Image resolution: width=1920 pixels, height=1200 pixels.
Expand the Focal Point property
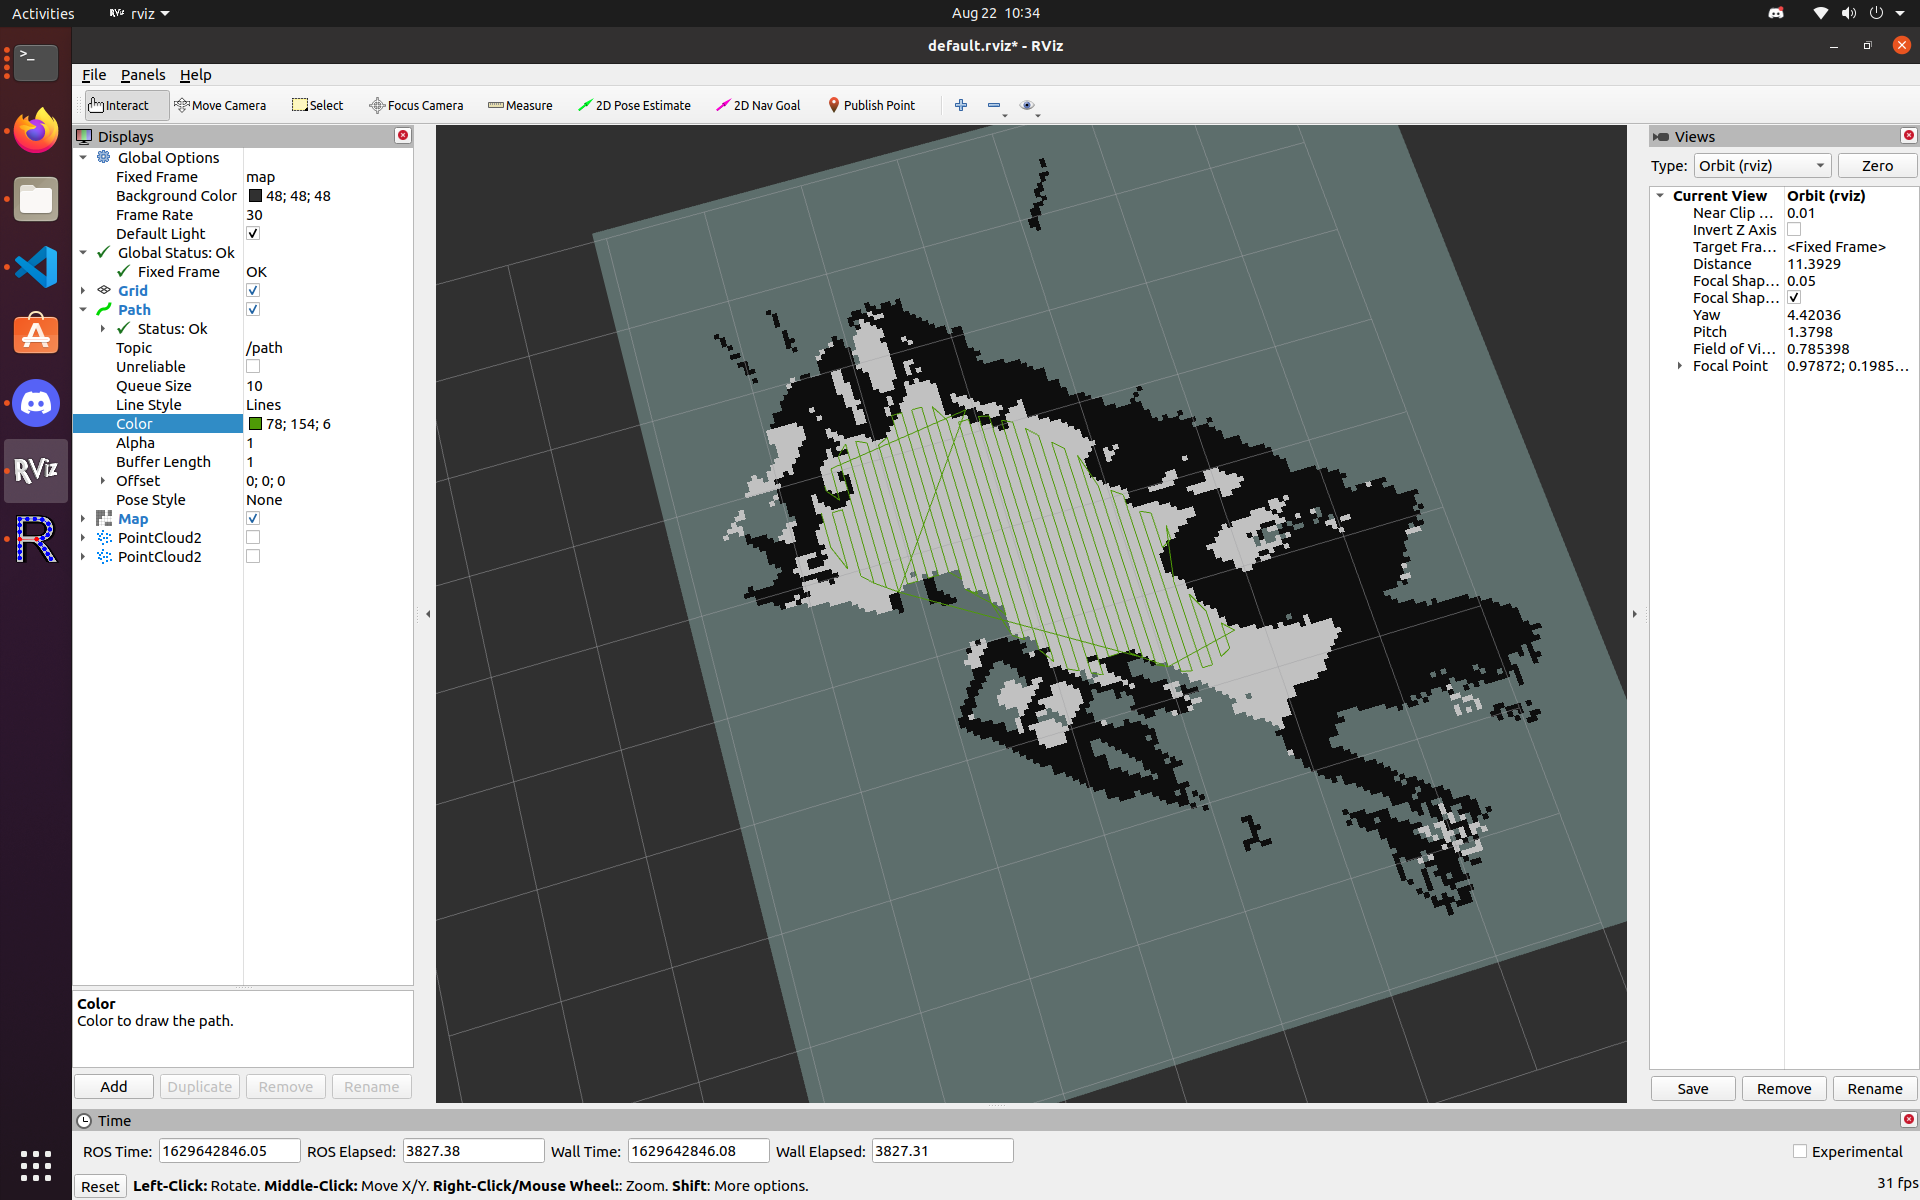coord(1679,366)
